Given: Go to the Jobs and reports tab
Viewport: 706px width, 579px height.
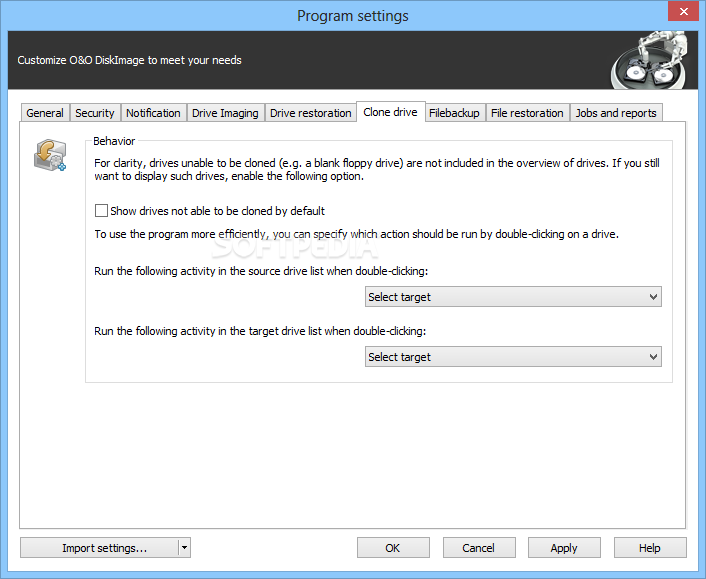Looking at the screenshot, I should 616,113.
